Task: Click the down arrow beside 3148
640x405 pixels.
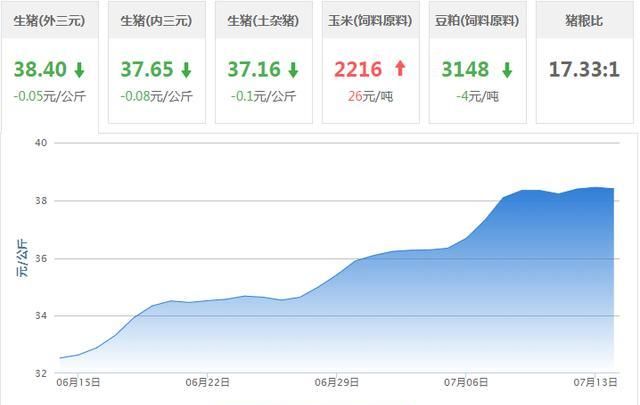Action: [x=507, y=70]
